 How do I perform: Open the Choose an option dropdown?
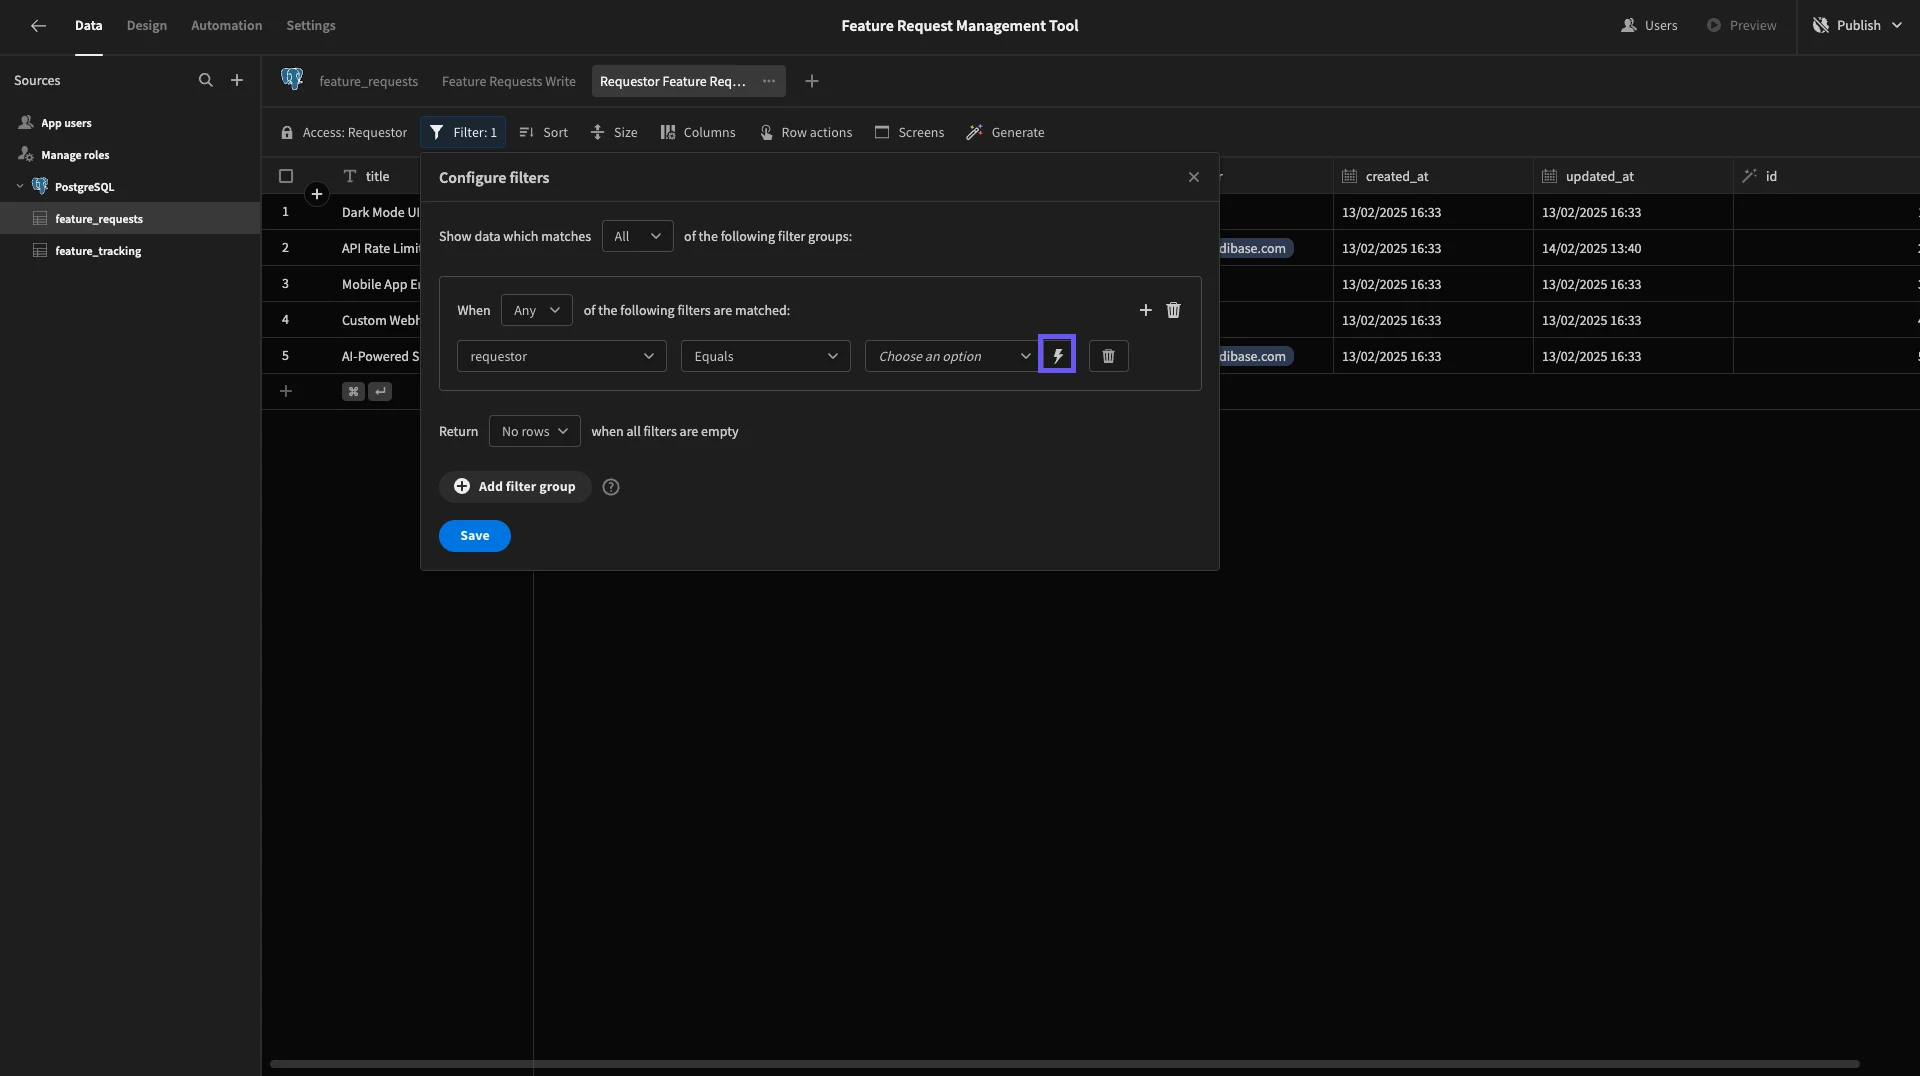(x=952, y=356)
